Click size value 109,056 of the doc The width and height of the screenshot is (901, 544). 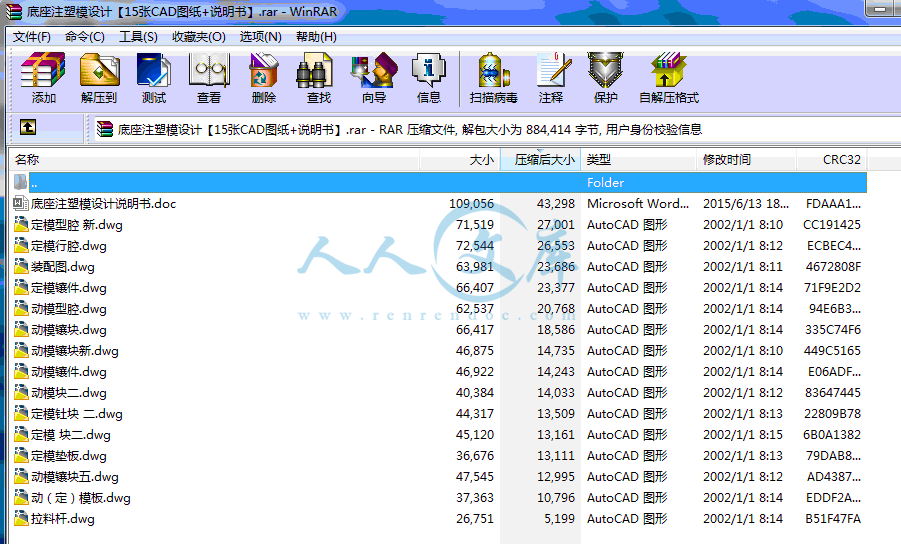(x=471, y=204)
